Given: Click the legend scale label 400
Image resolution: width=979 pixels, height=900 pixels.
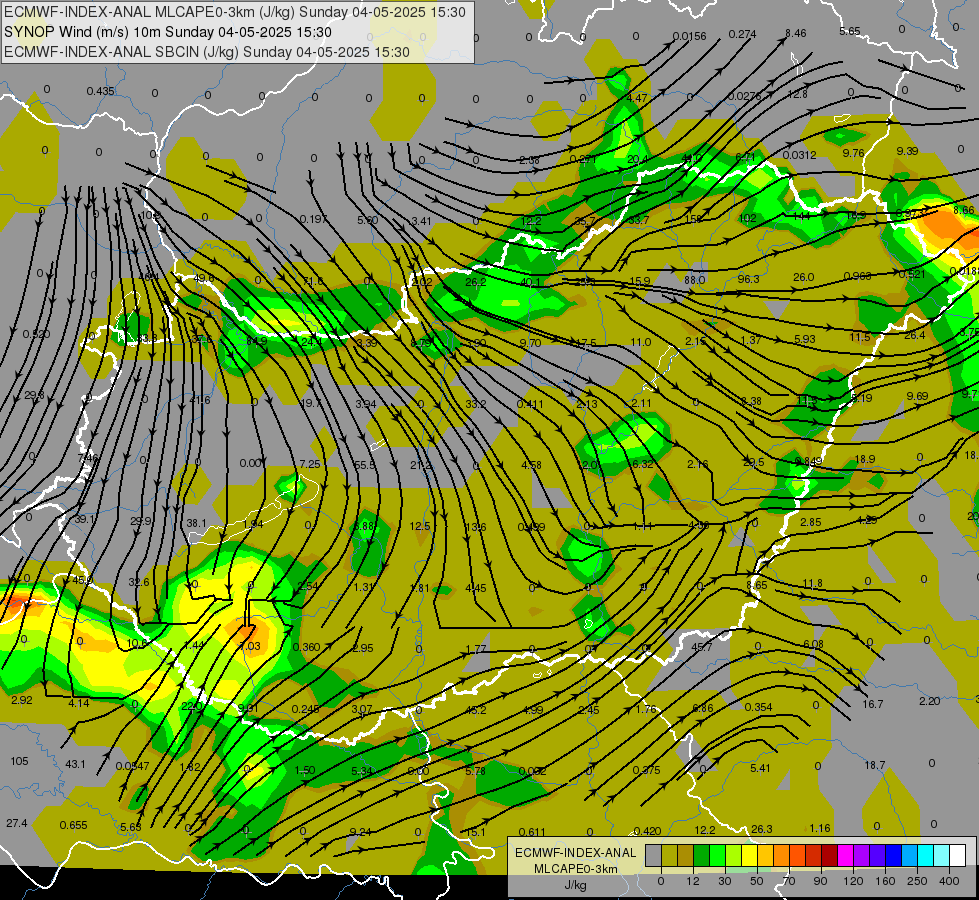Looking at the screenshot, I should pyautogui.click(x=949, y=881).
